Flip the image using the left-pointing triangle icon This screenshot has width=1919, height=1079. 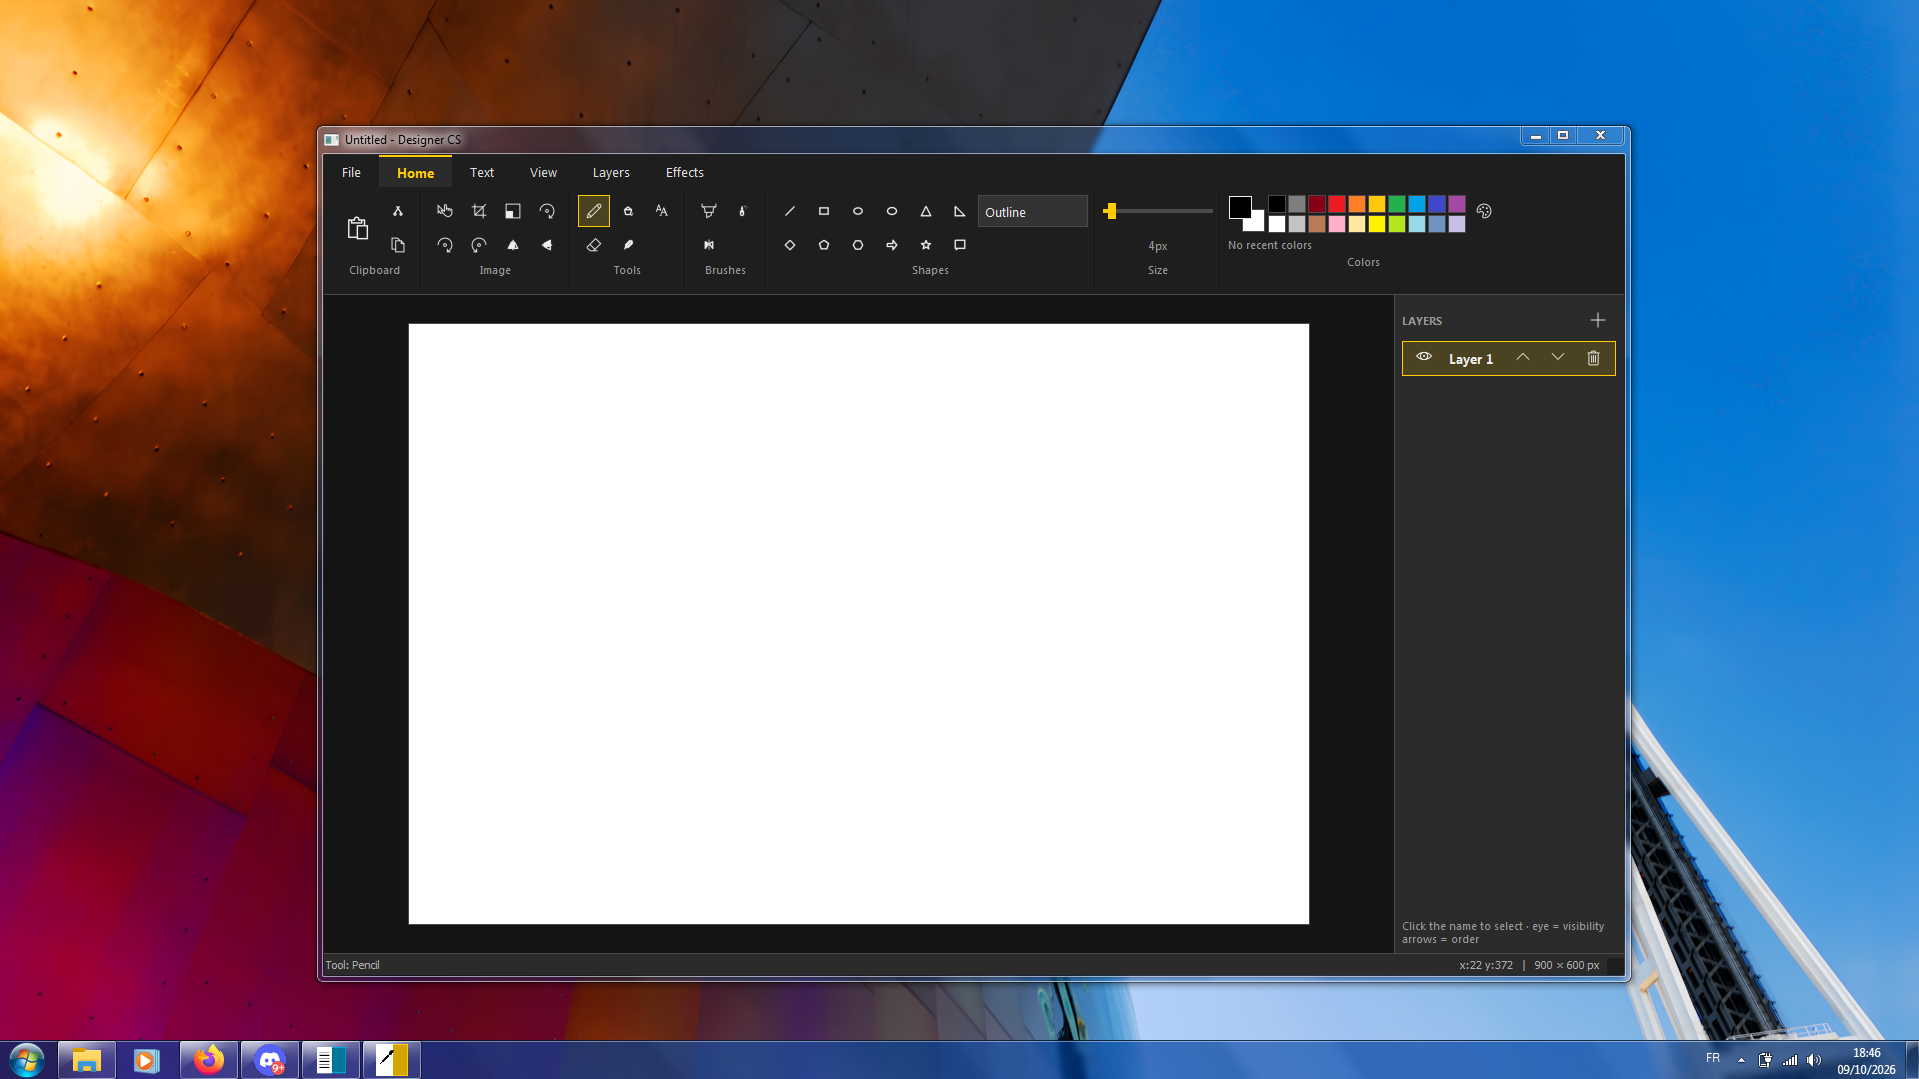pyautogui.click(x=547, y=245)
